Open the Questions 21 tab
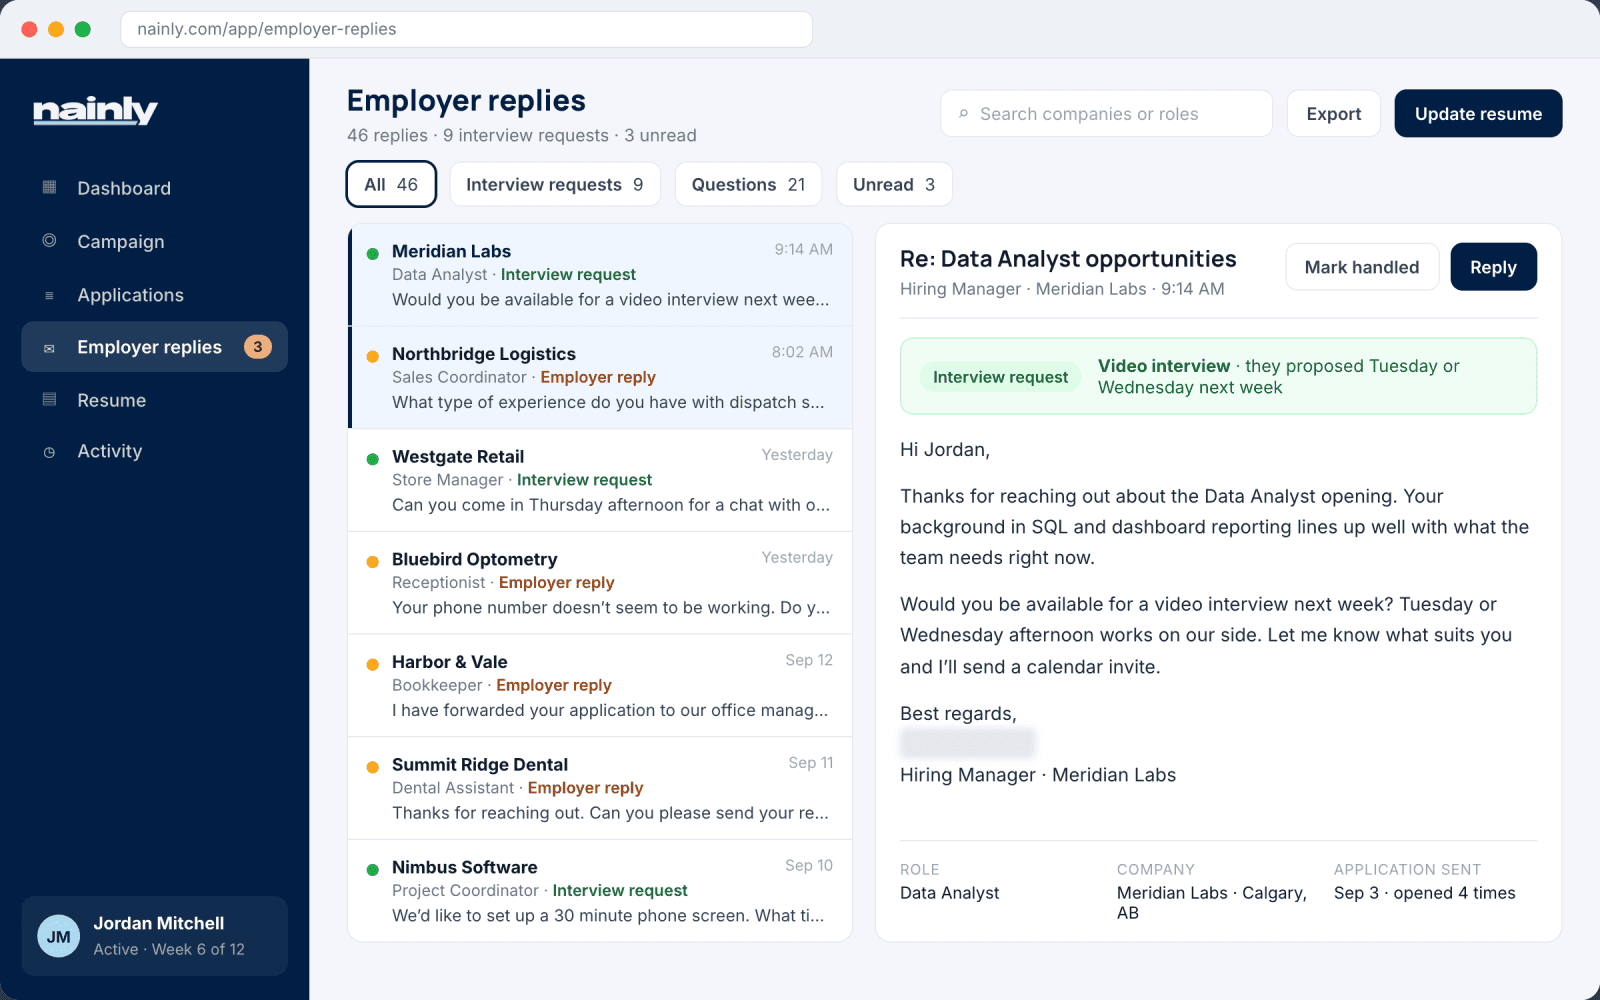The height and width of the screenshot is (1000, 1600). click(748, 184)
